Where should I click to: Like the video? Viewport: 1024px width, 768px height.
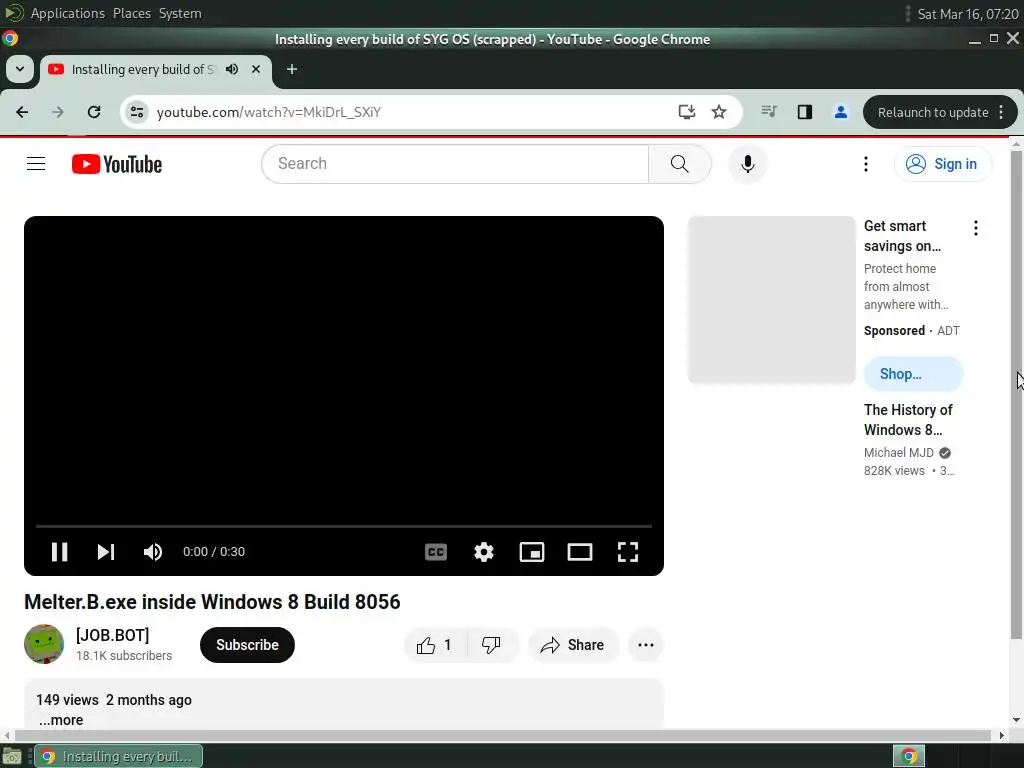[x=436, y=645]
